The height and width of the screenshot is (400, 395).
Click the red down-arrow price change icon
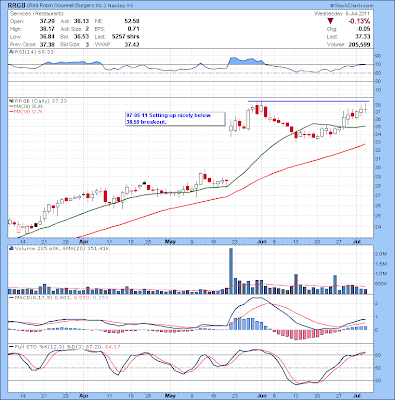[330, 21]
